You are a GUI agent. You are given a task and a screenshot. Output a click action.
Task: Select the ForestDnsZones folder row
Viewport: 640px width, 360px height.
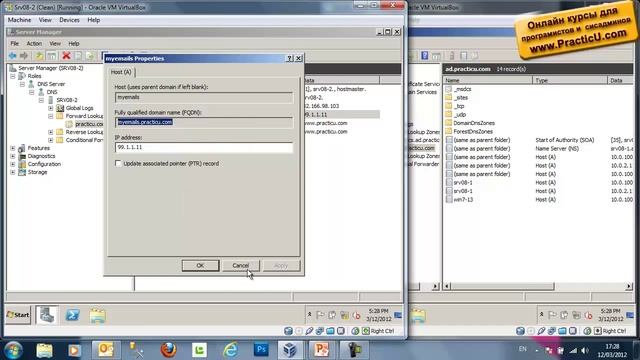469,131
